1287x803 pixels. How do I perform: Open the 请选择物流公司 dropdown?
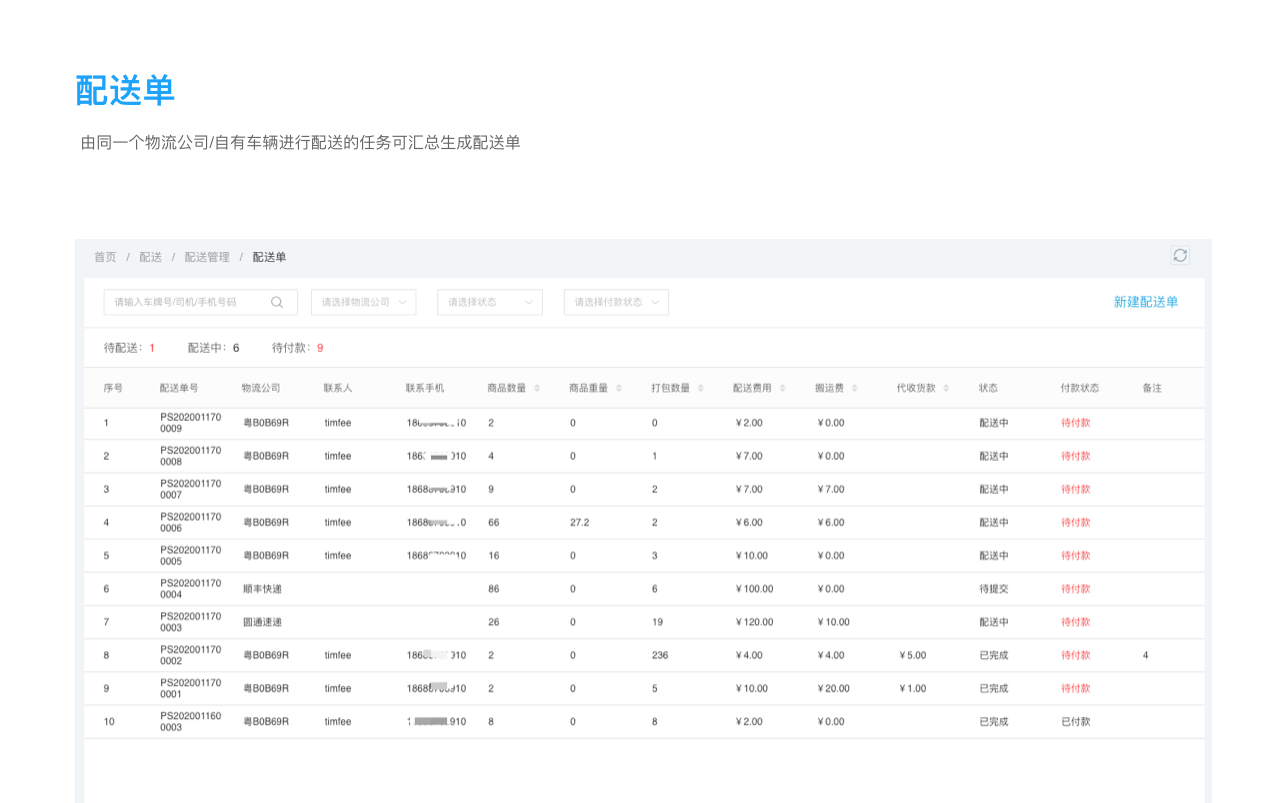363,302
